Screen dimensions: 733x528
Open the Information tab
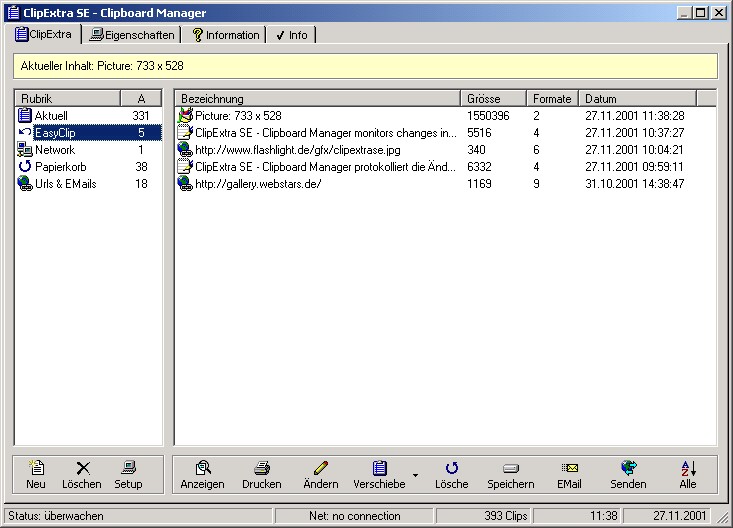(226, 35)
